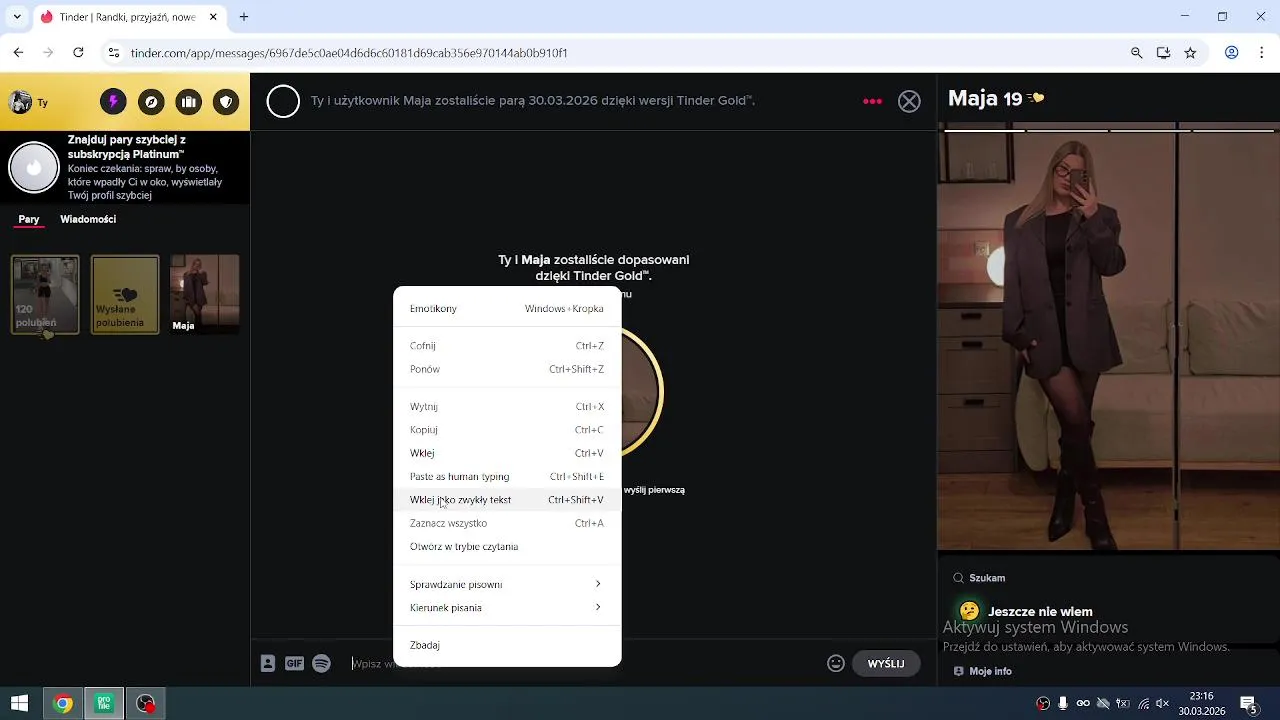Click the install app icon in address bar
This screenshot has width=1280, height=720.
[1163, 53]
